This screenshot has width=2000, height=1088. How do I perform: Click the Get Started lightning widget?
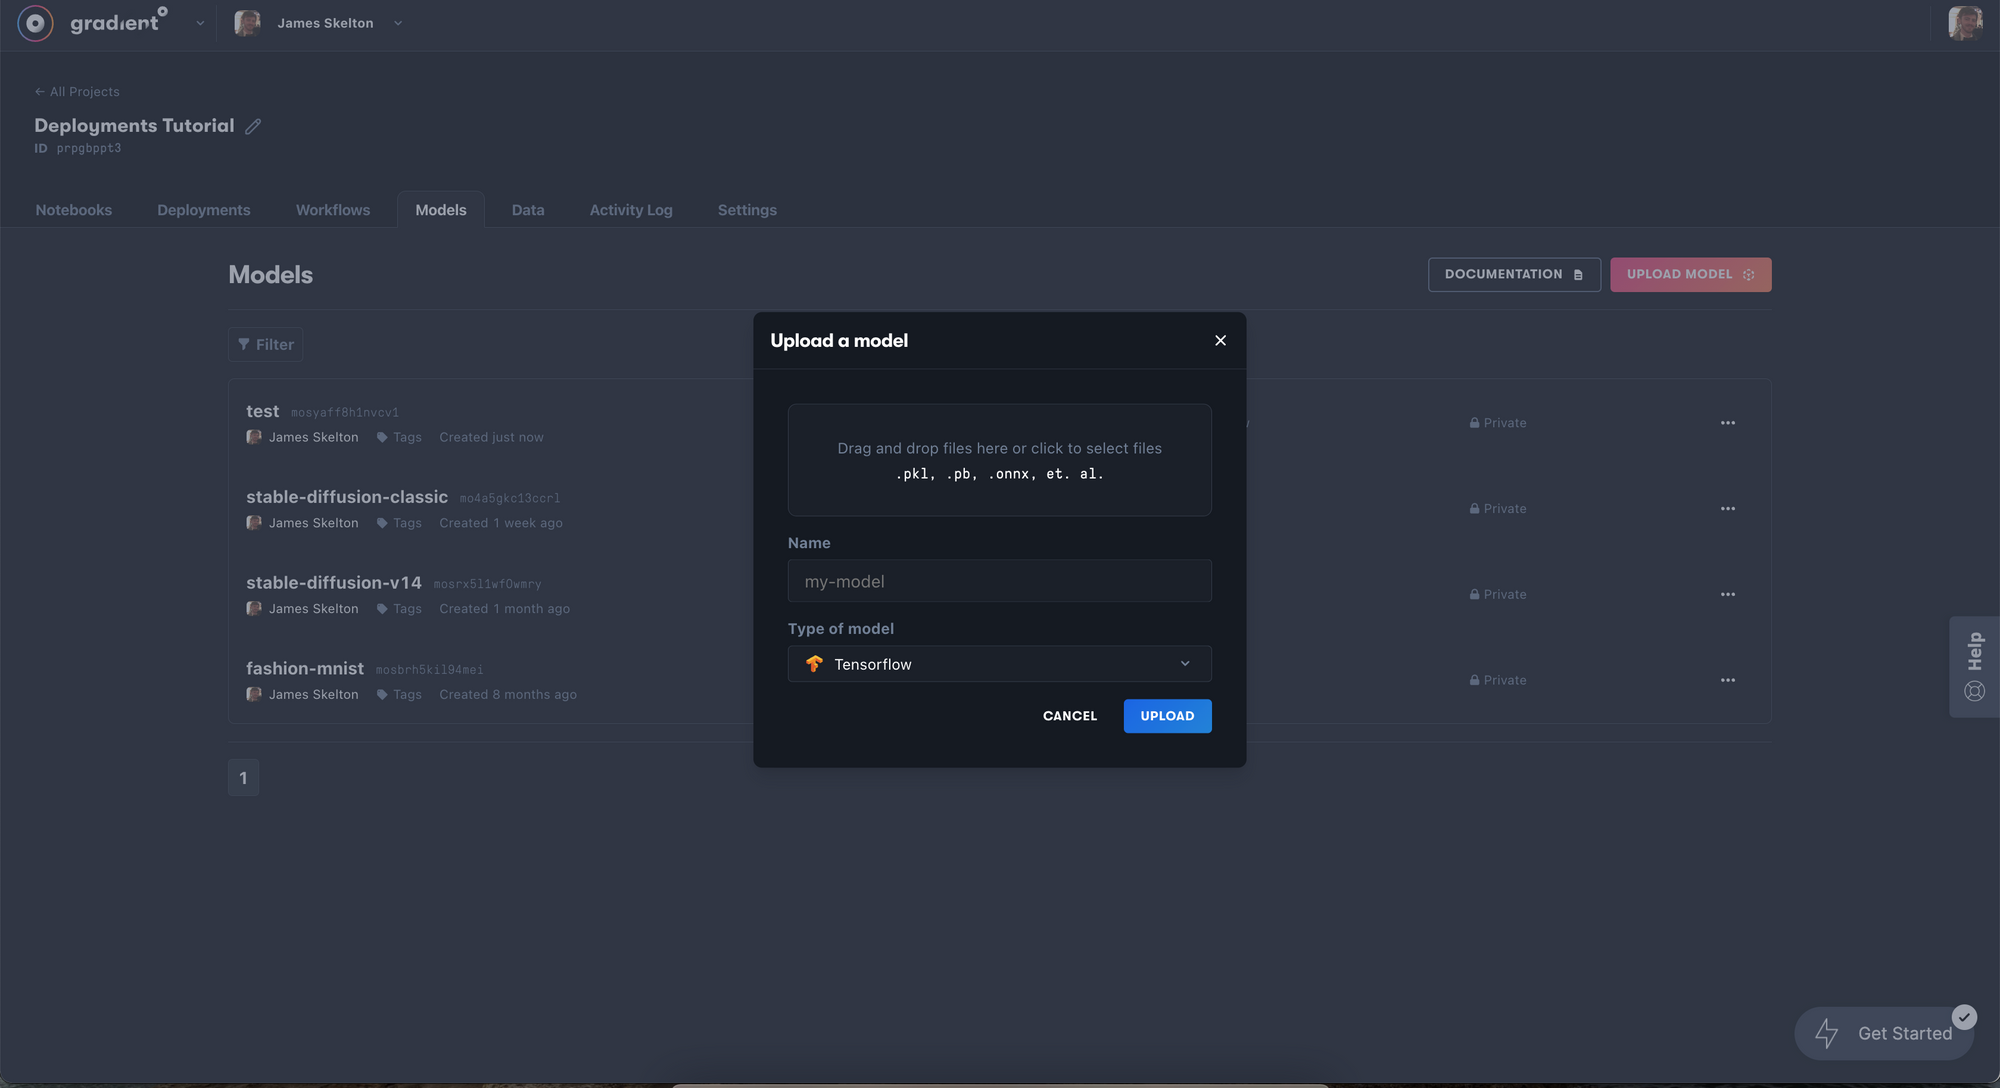tap(1884, 1033)
